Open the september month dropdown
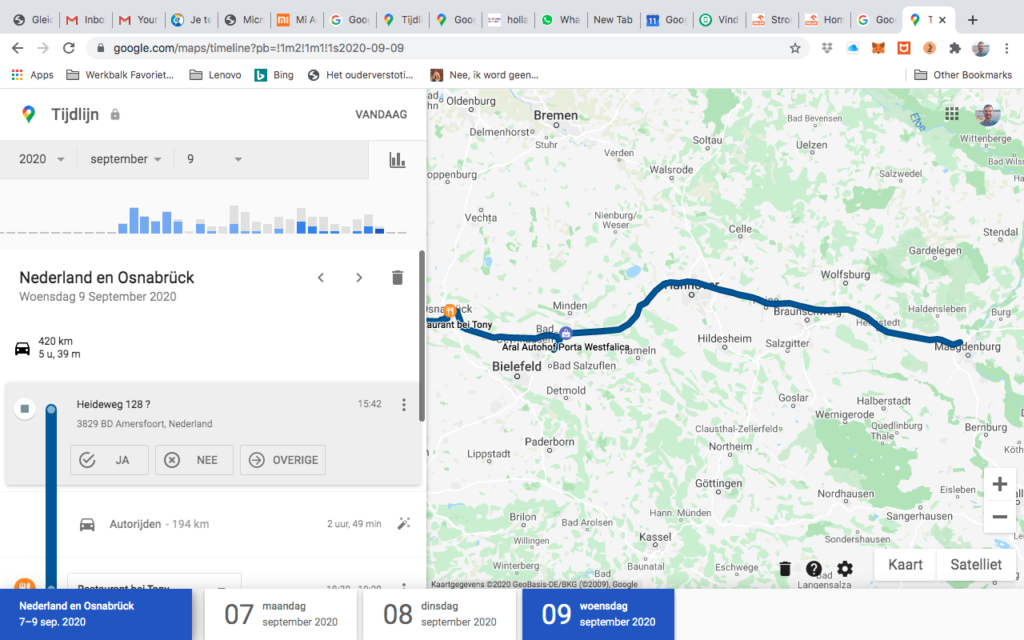This screenshot has height=640, width=1024. tap(126, 159)
